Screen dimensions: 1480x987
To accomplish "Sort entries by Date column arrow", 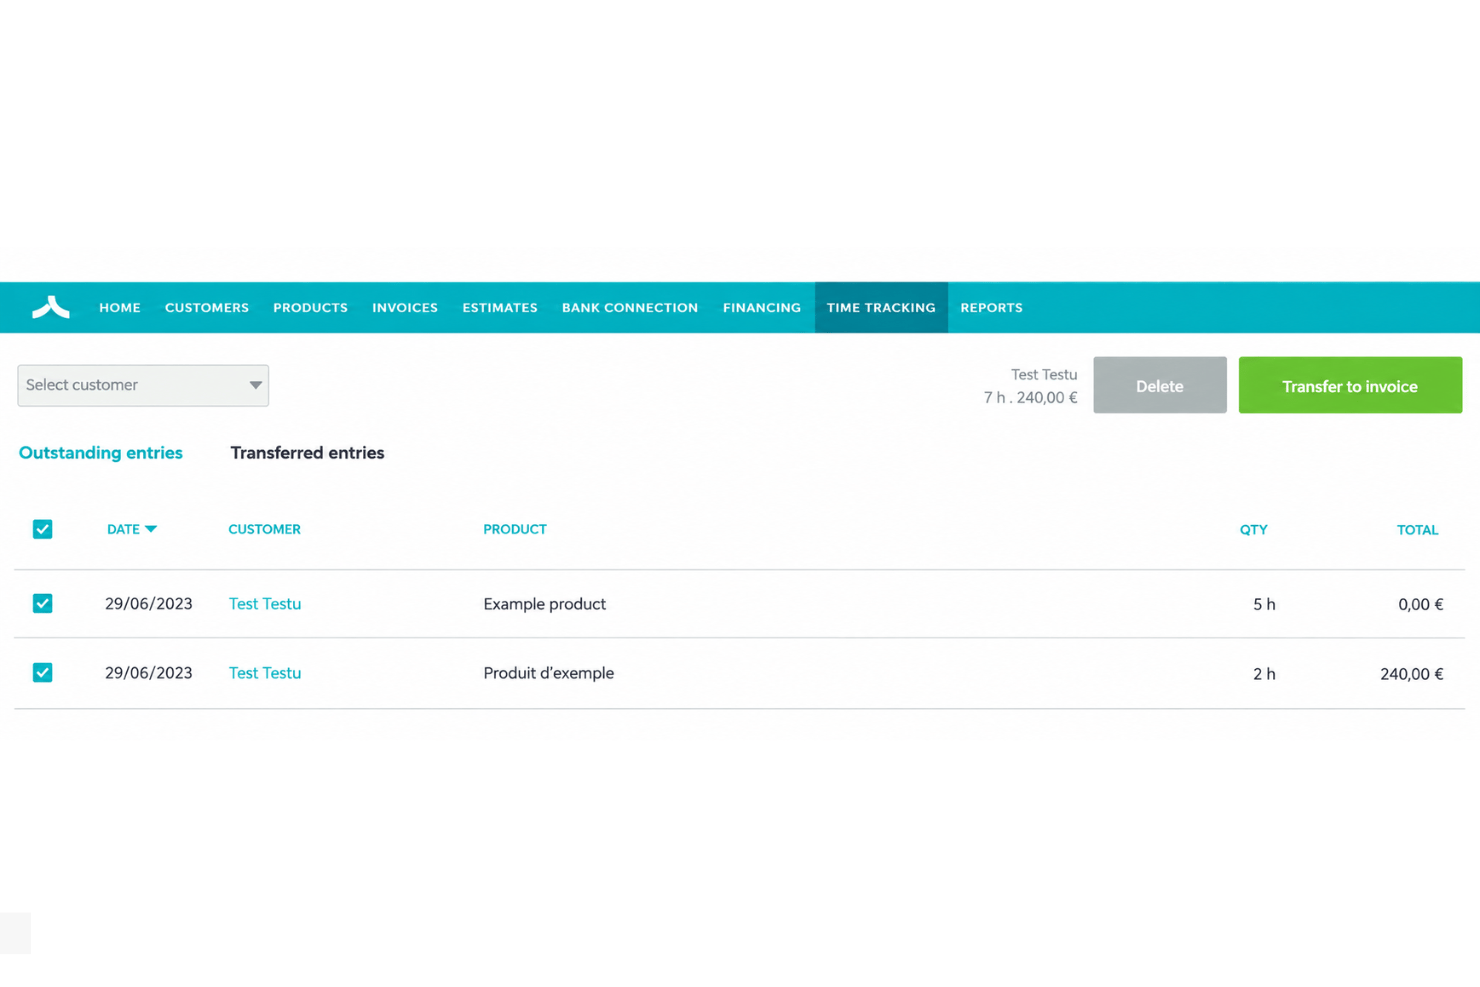I will coord(151,529).
